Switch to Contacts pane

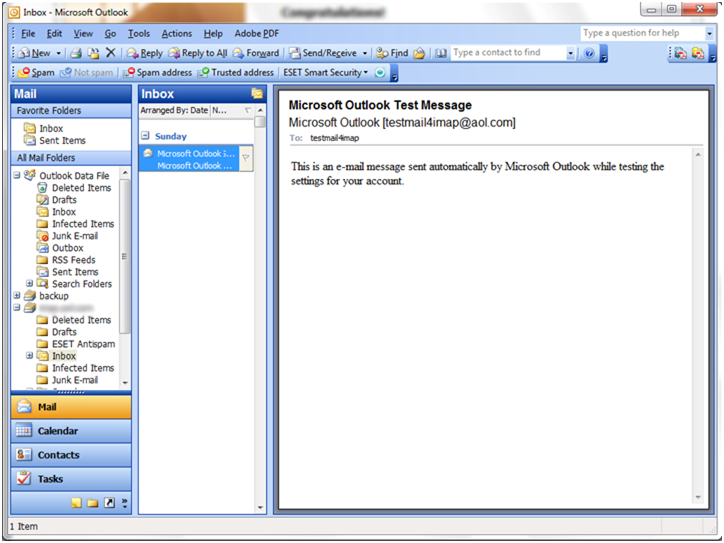71,455
